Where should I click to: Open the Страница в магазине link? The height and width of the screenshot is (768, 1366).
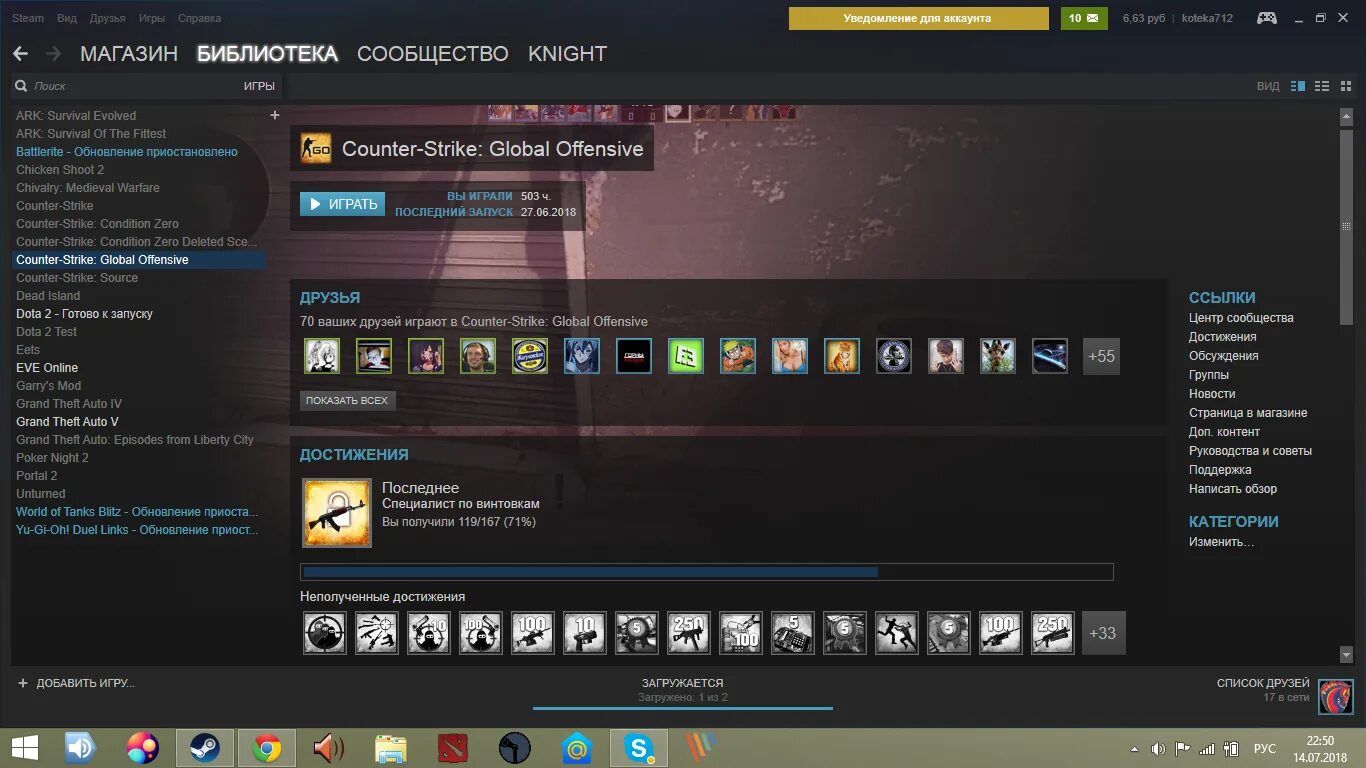coord(1248,413)
